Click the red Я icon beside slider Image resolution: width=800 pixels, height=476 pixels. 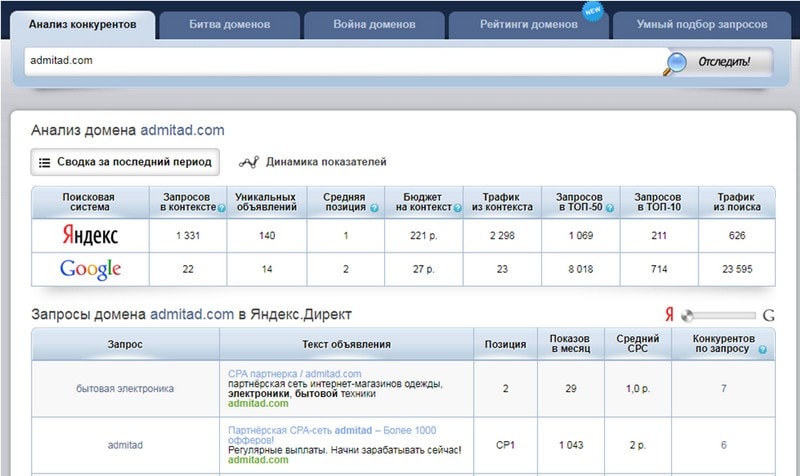(669, 315)
